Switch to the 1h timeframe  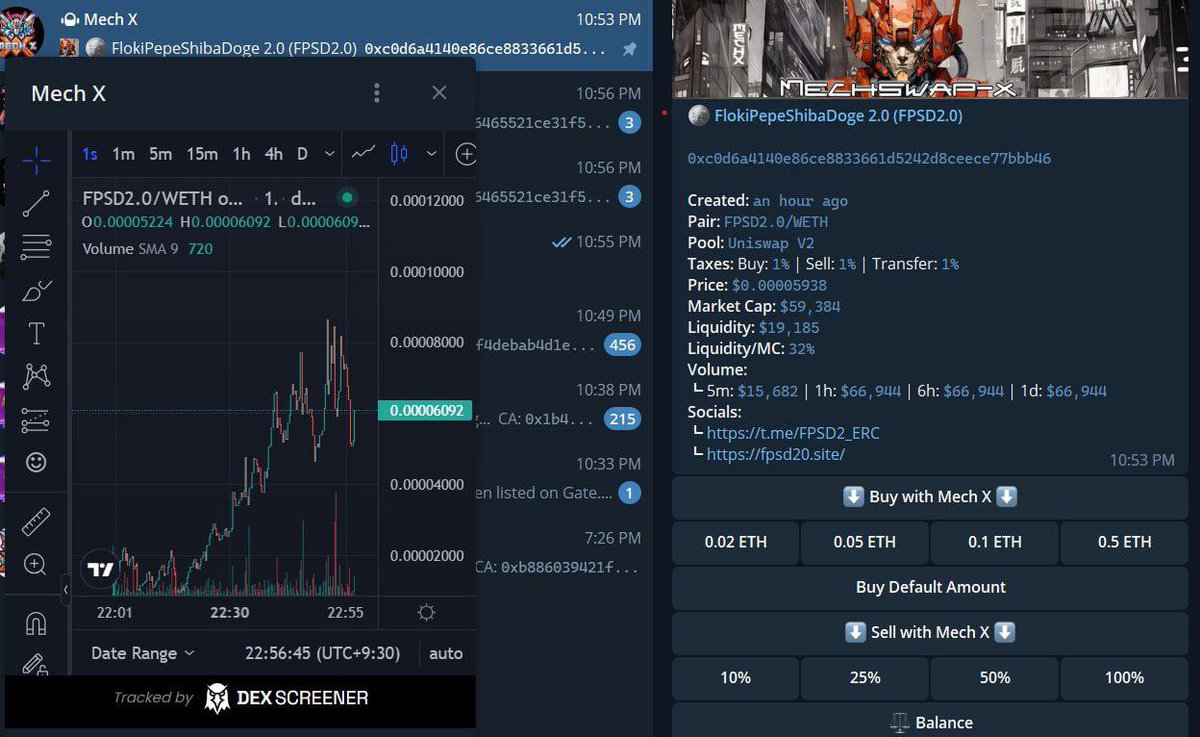pyautogui.click(x=241, y=153)
